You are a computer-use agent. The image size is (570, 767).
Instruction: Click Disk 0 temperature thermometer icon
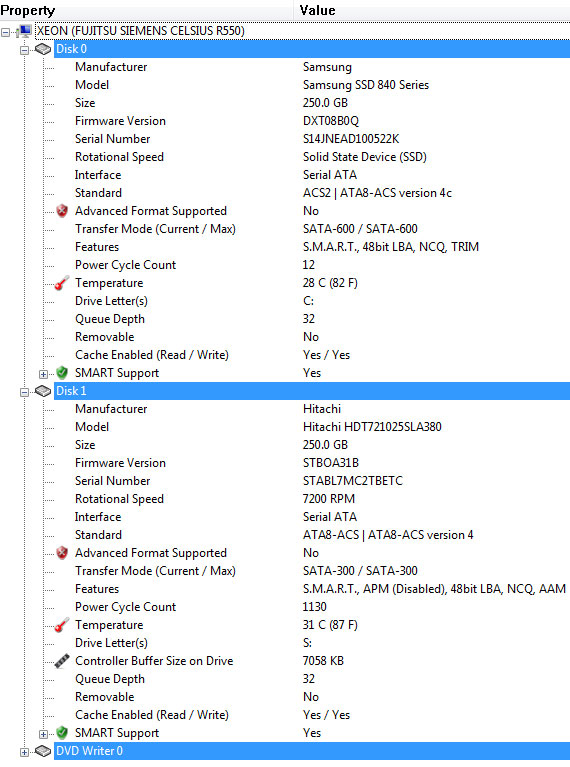[62, 283]
